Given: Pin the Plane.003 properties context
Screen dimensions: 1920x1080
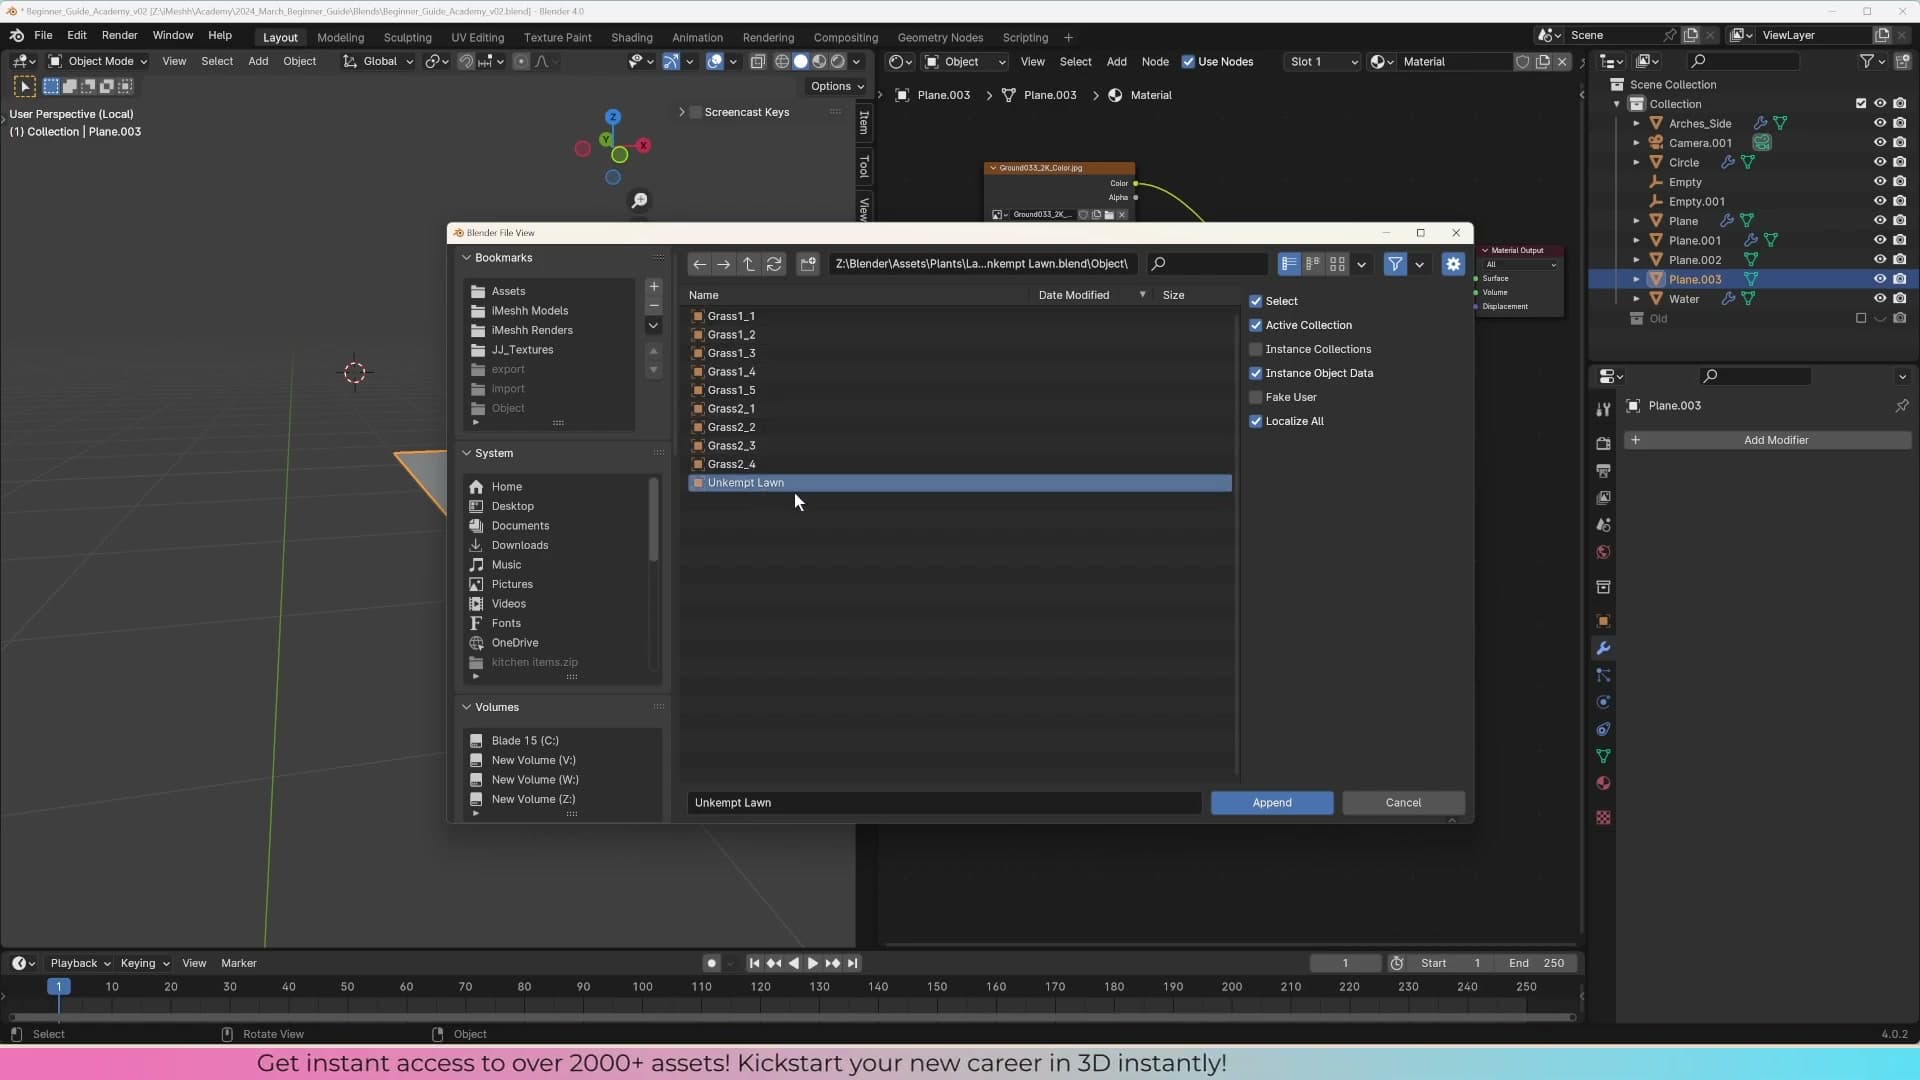Looking at the screenshot, I should [1901, 406].
